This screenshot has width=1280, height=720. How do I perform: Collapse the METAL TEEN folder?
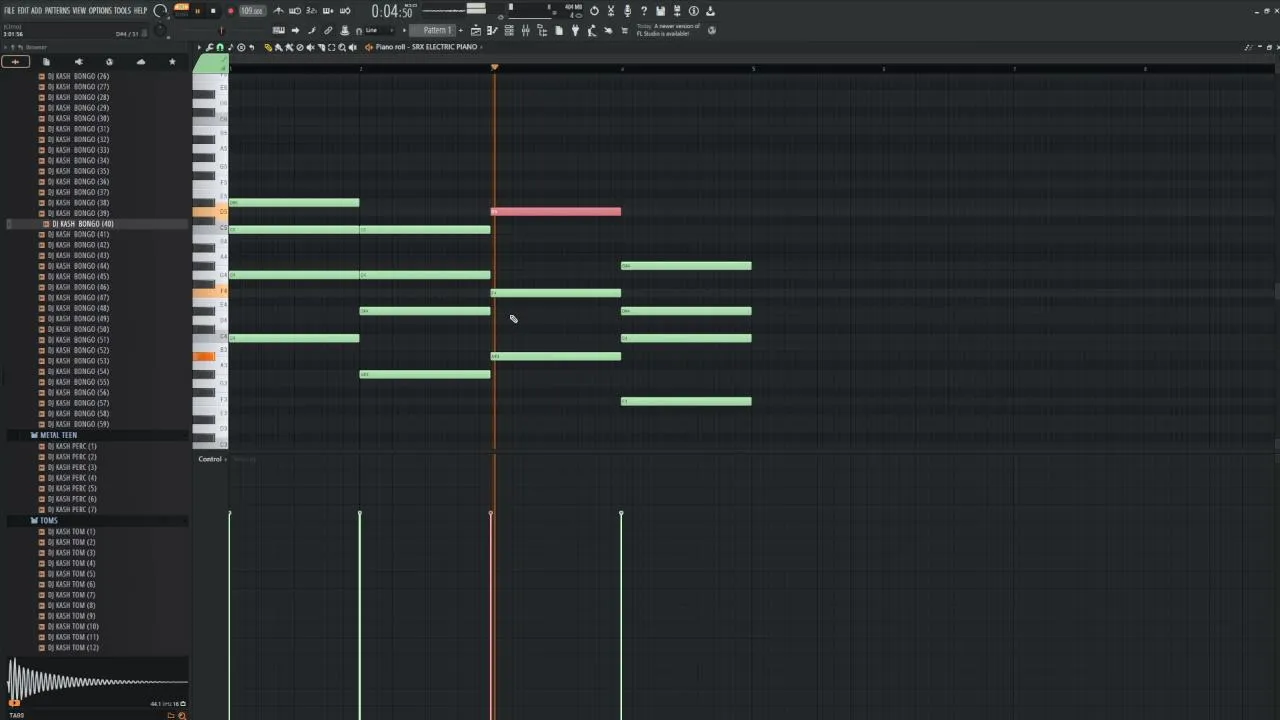coord(56,435)
